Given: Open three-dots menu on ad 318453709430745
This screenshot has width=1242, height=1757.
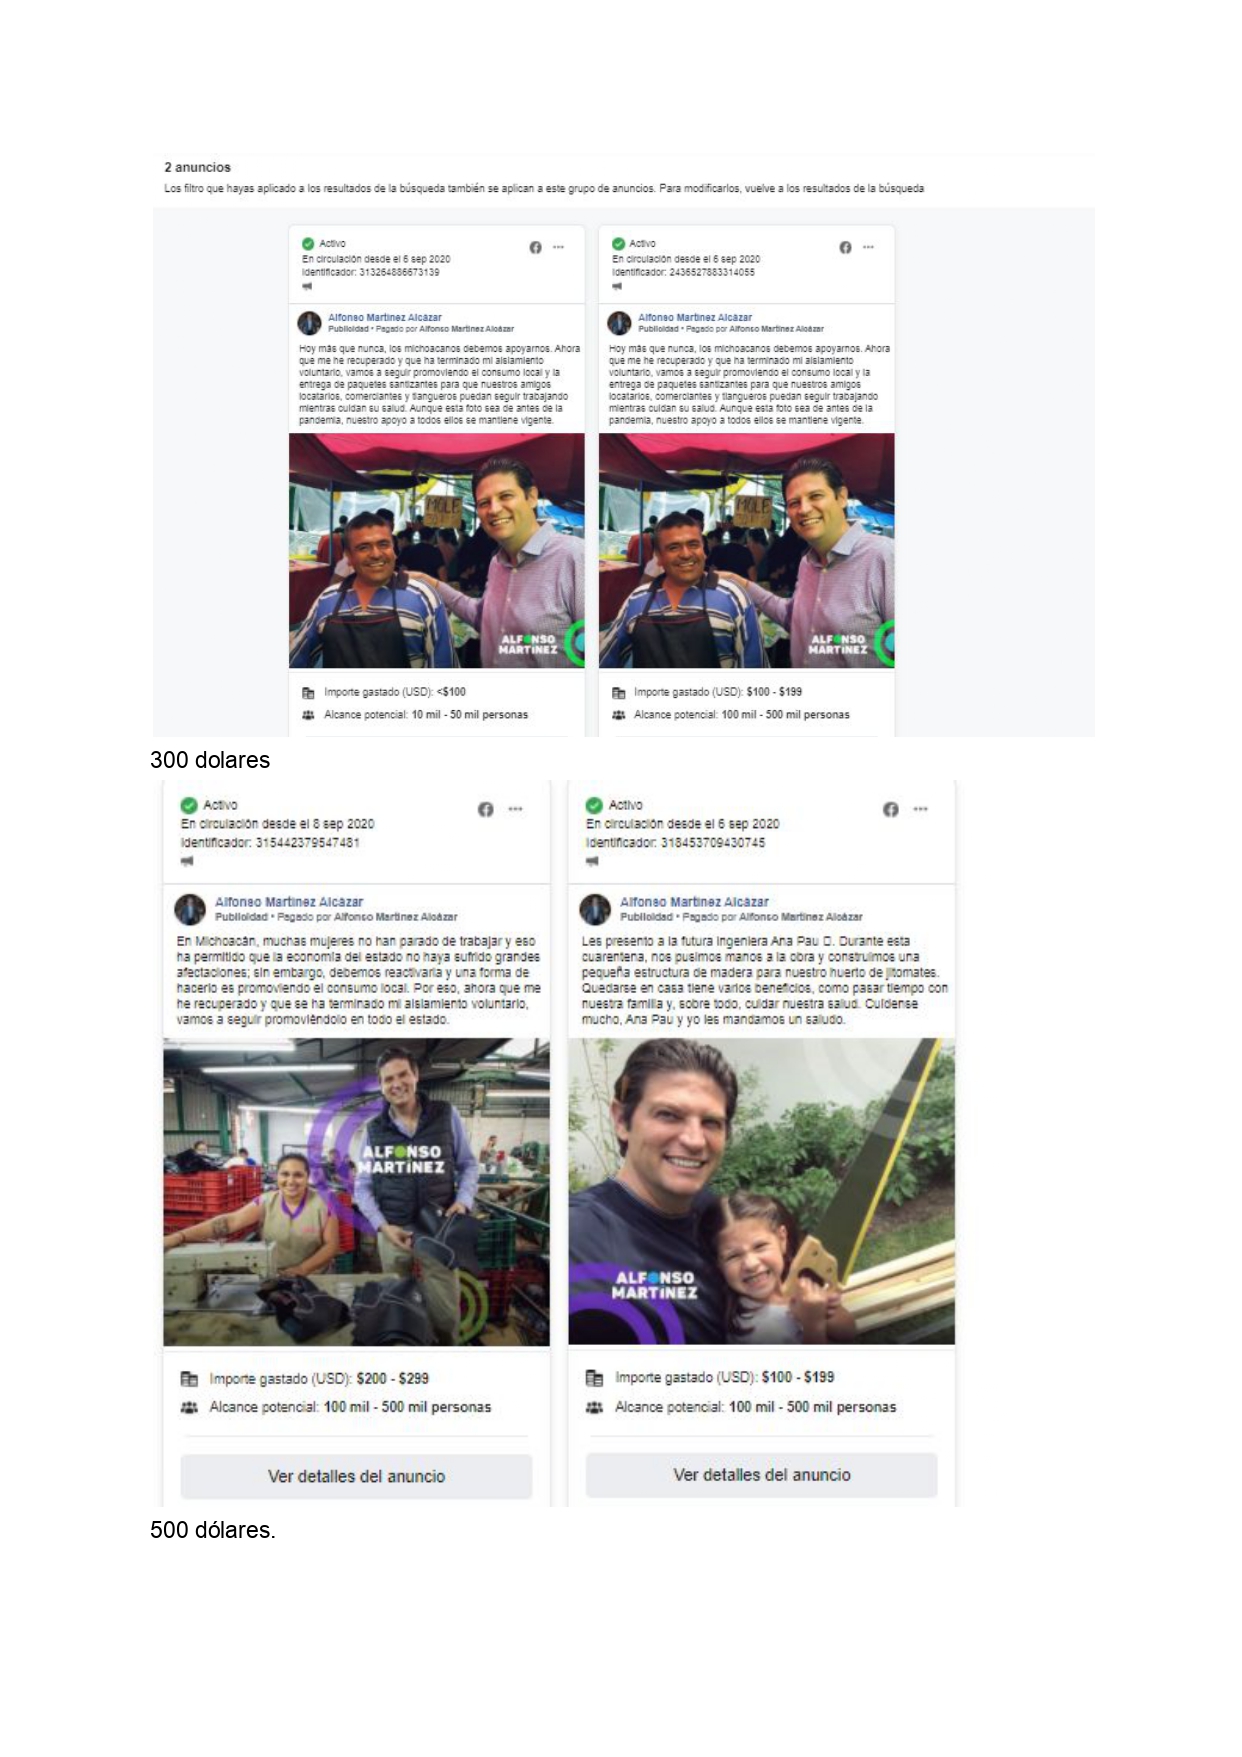Looking at the screenshot, I should (x=920, y=809).
